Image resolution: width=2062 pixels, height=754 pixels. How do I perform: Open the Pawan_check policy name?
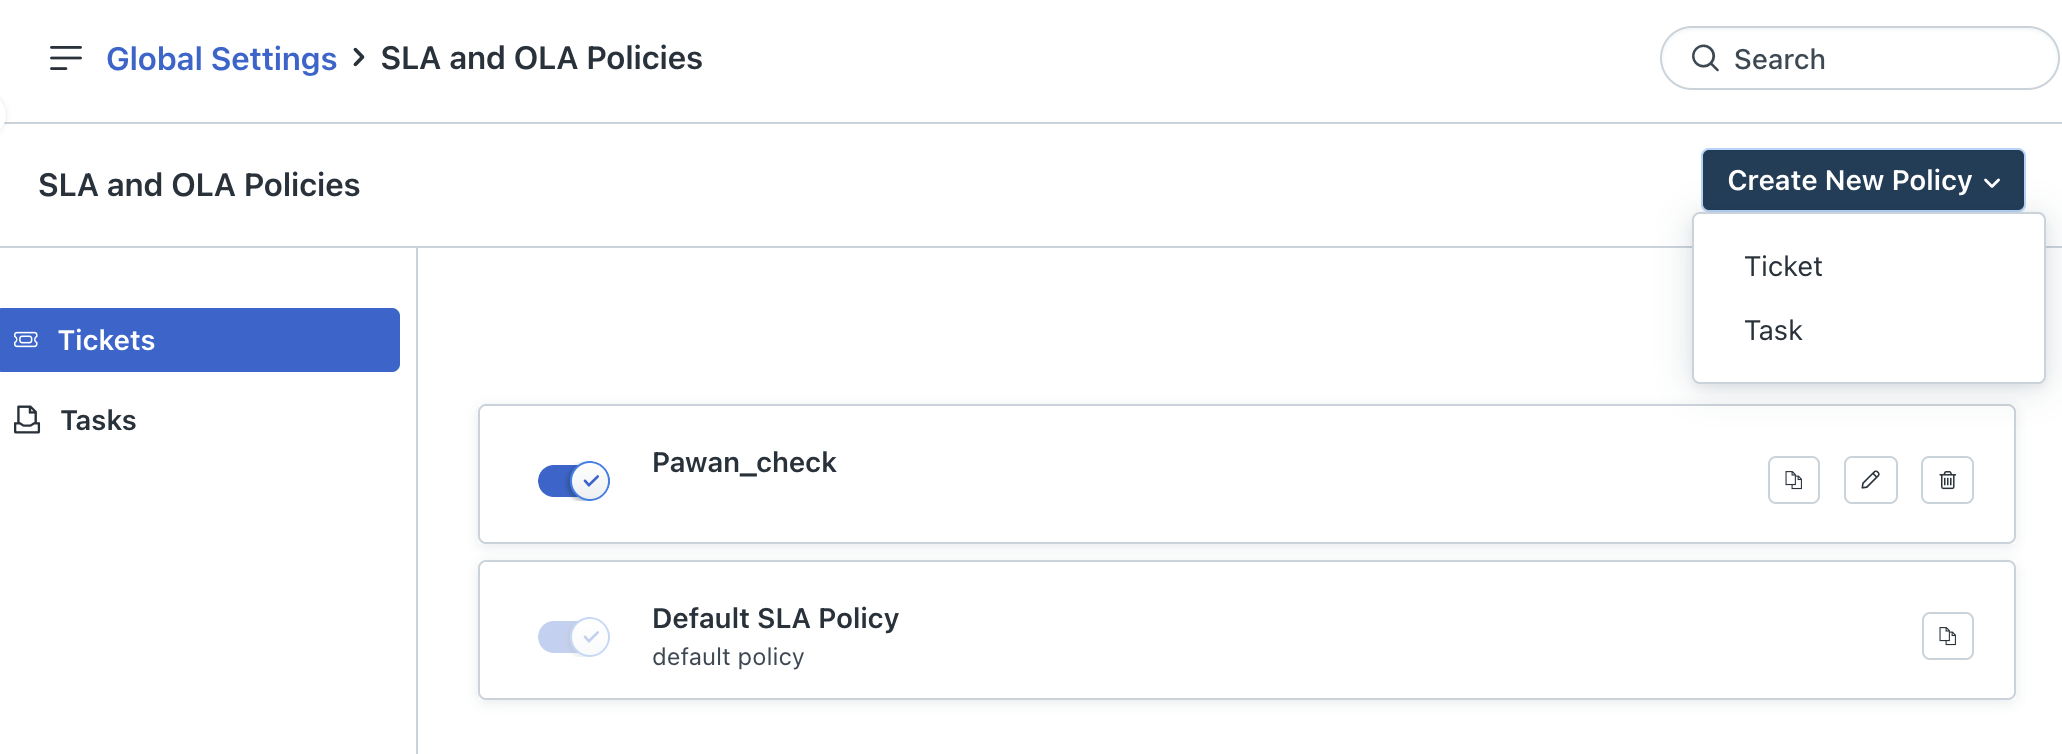pos(743,462)
